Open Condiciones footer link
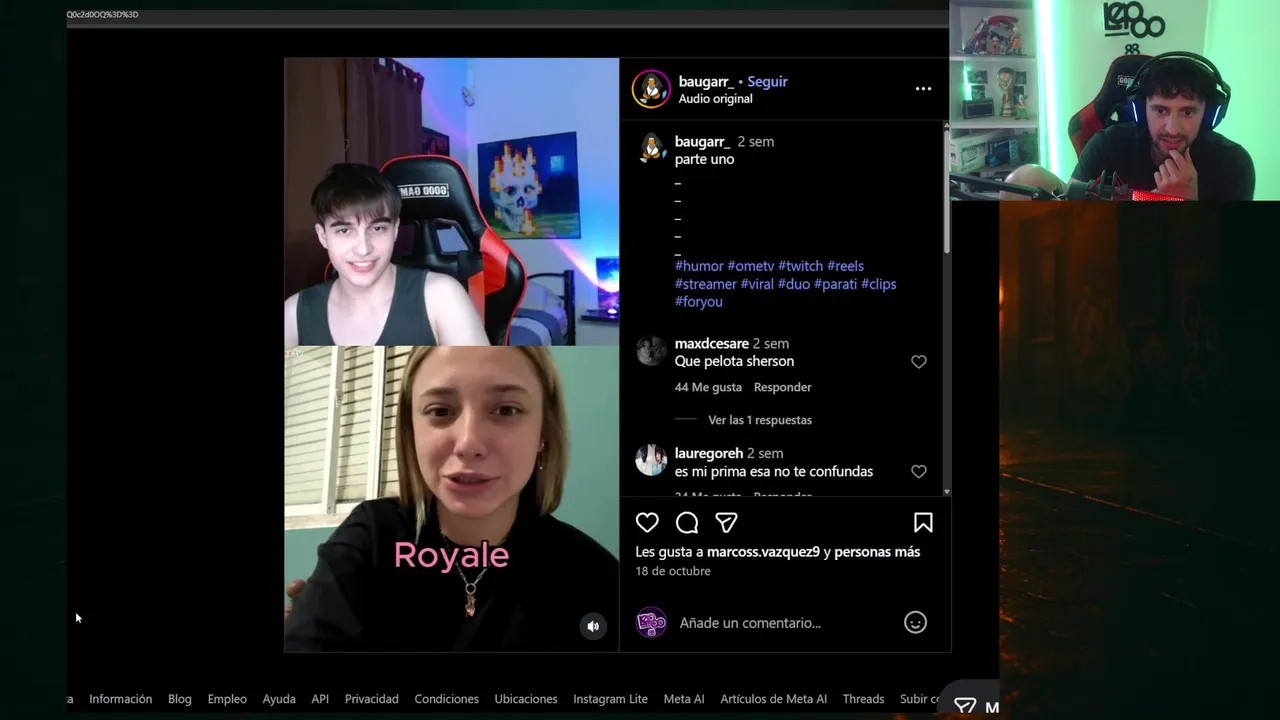1280x720 pixels. coord(447,699)
